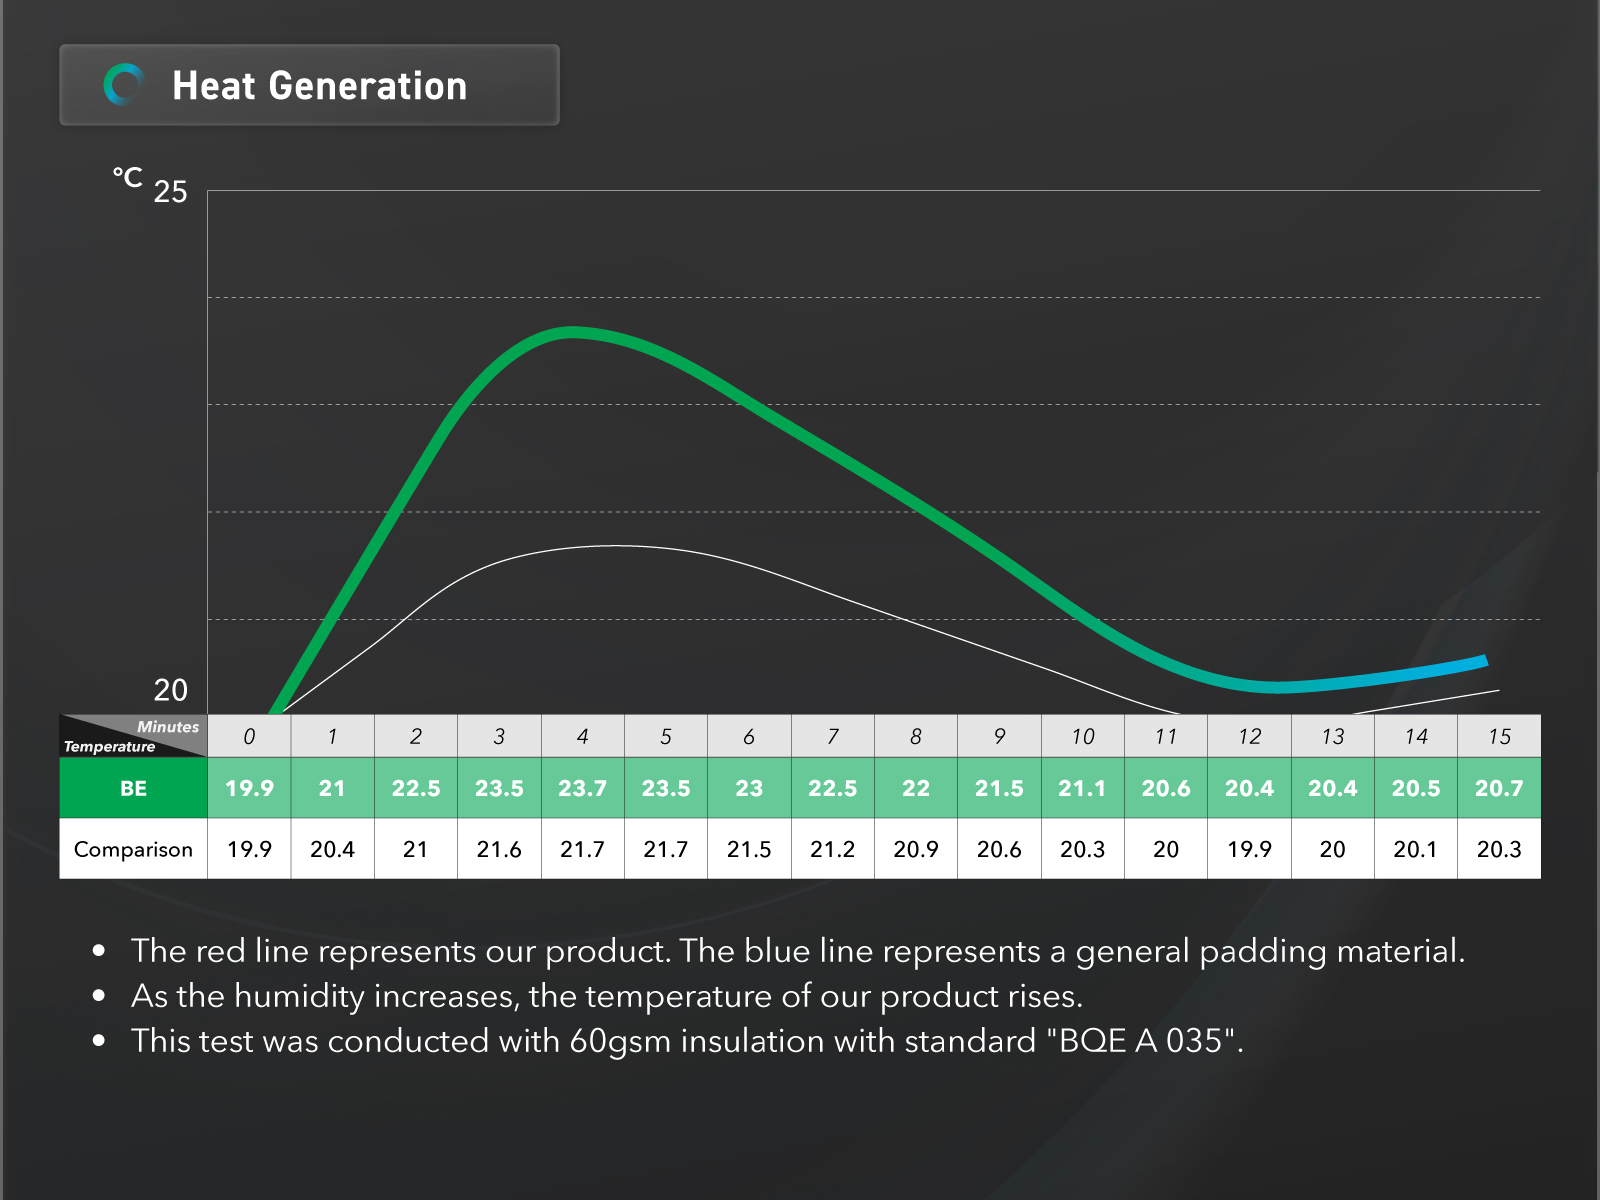
Task: Click the minute 4 column header
Action: point(582,737)
